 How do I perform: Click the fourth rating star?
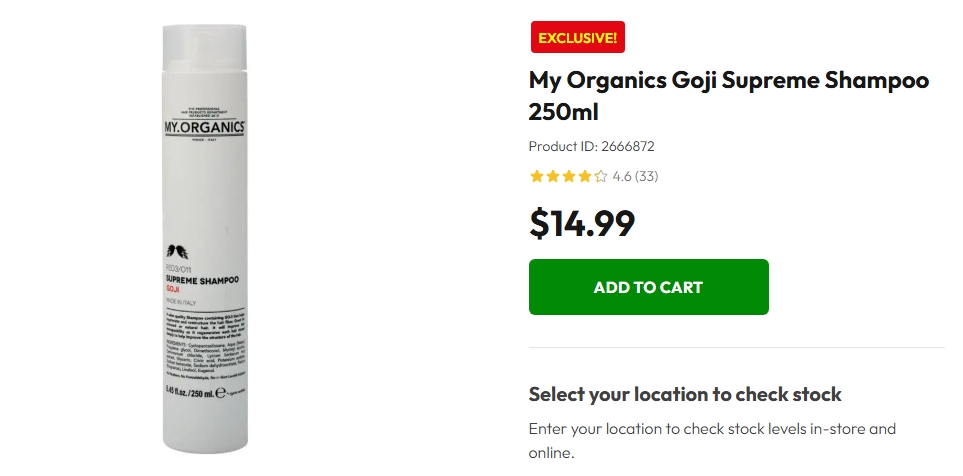click(x=585, y=177)
